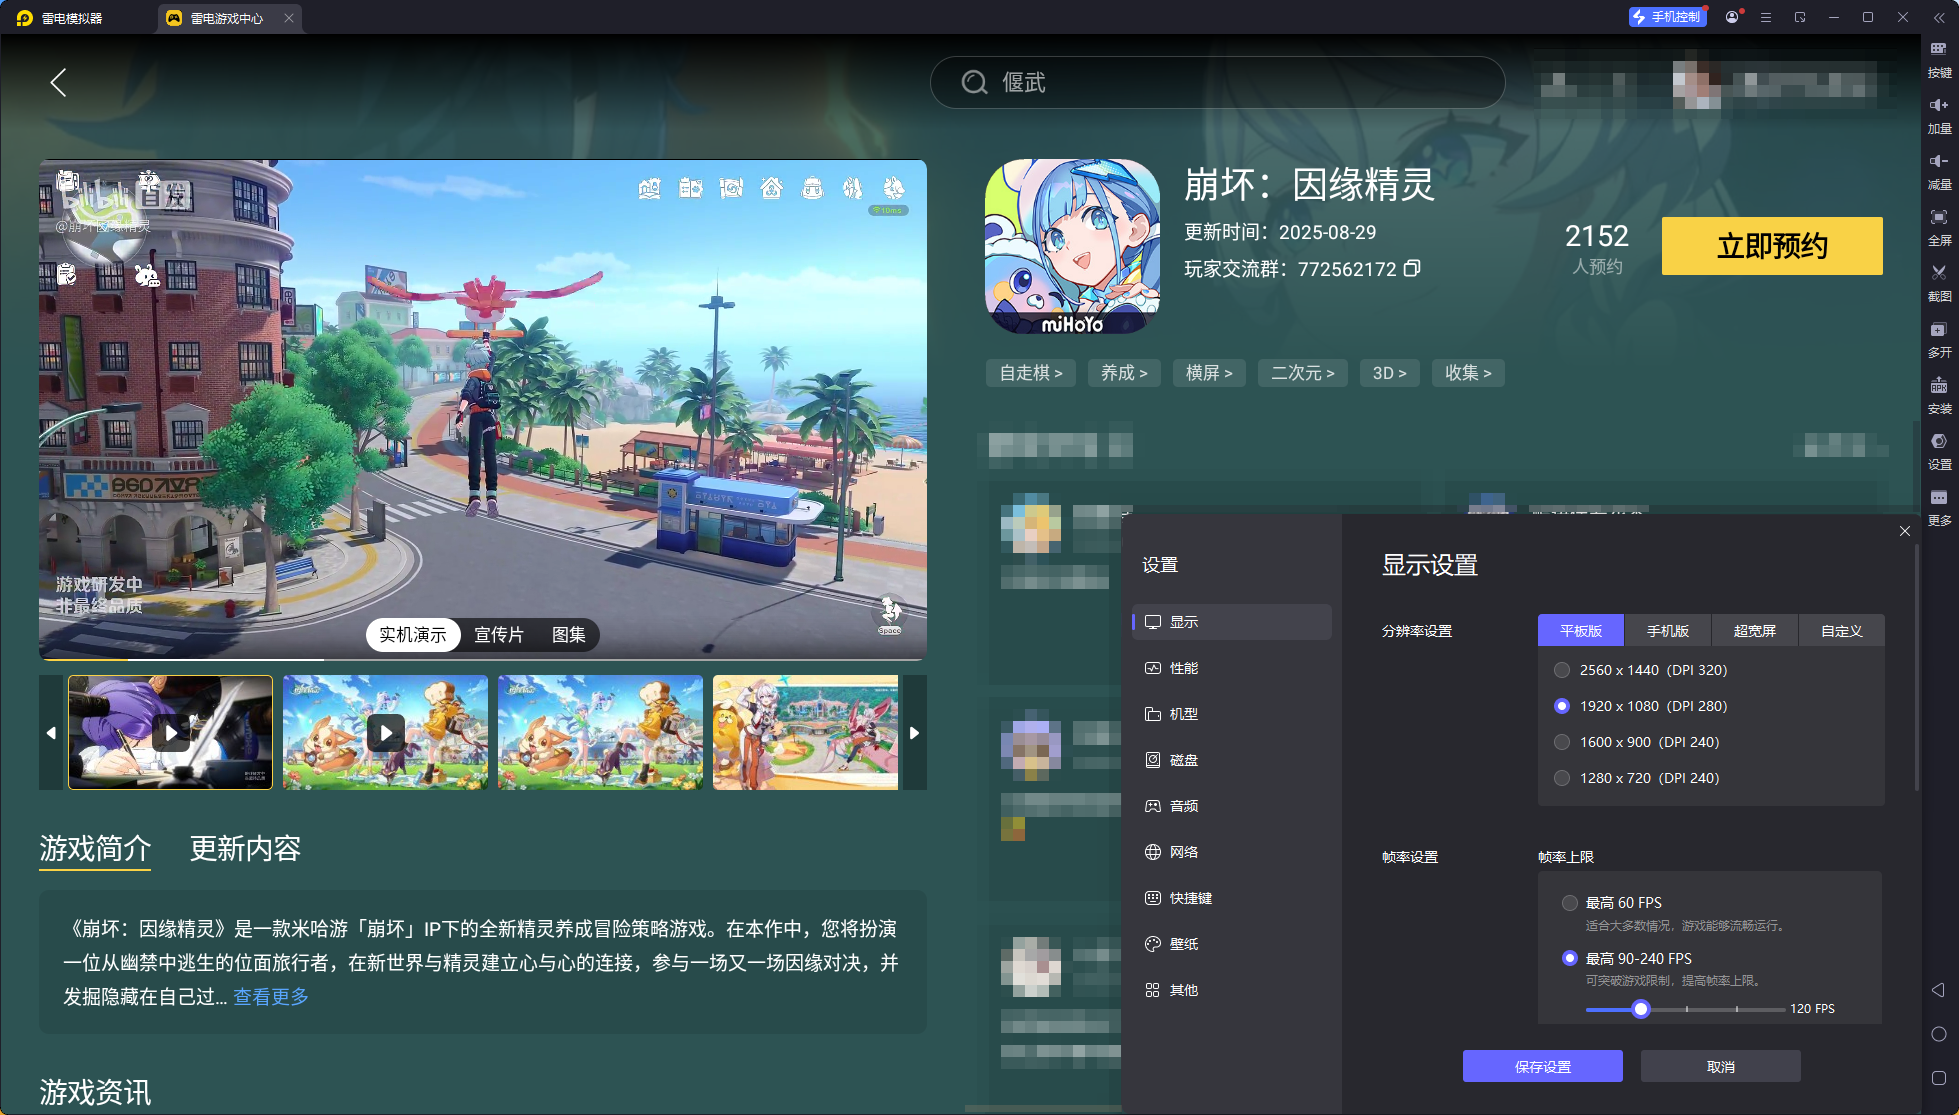
Task: Click the 立即预约 reserve button
Action: point(1772,246)
